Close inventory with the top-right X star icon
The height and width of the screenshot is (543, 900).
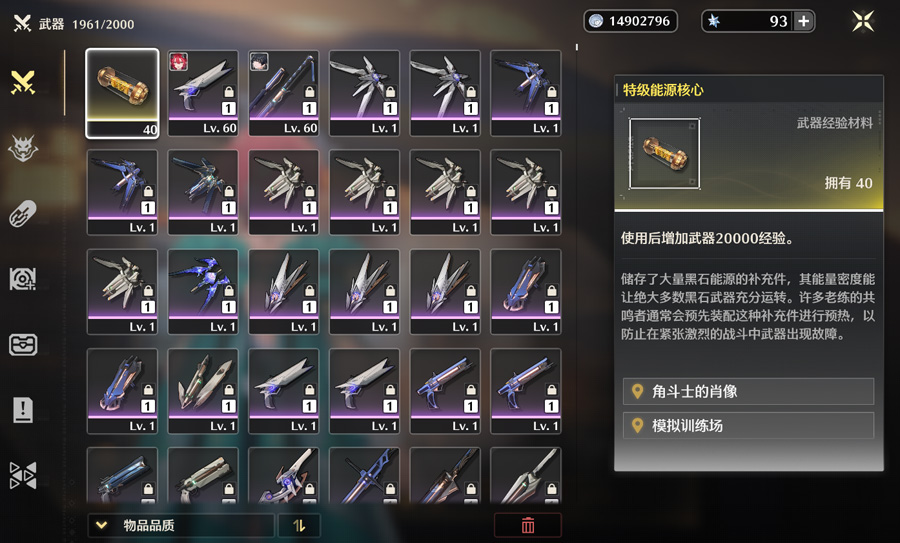863,21
